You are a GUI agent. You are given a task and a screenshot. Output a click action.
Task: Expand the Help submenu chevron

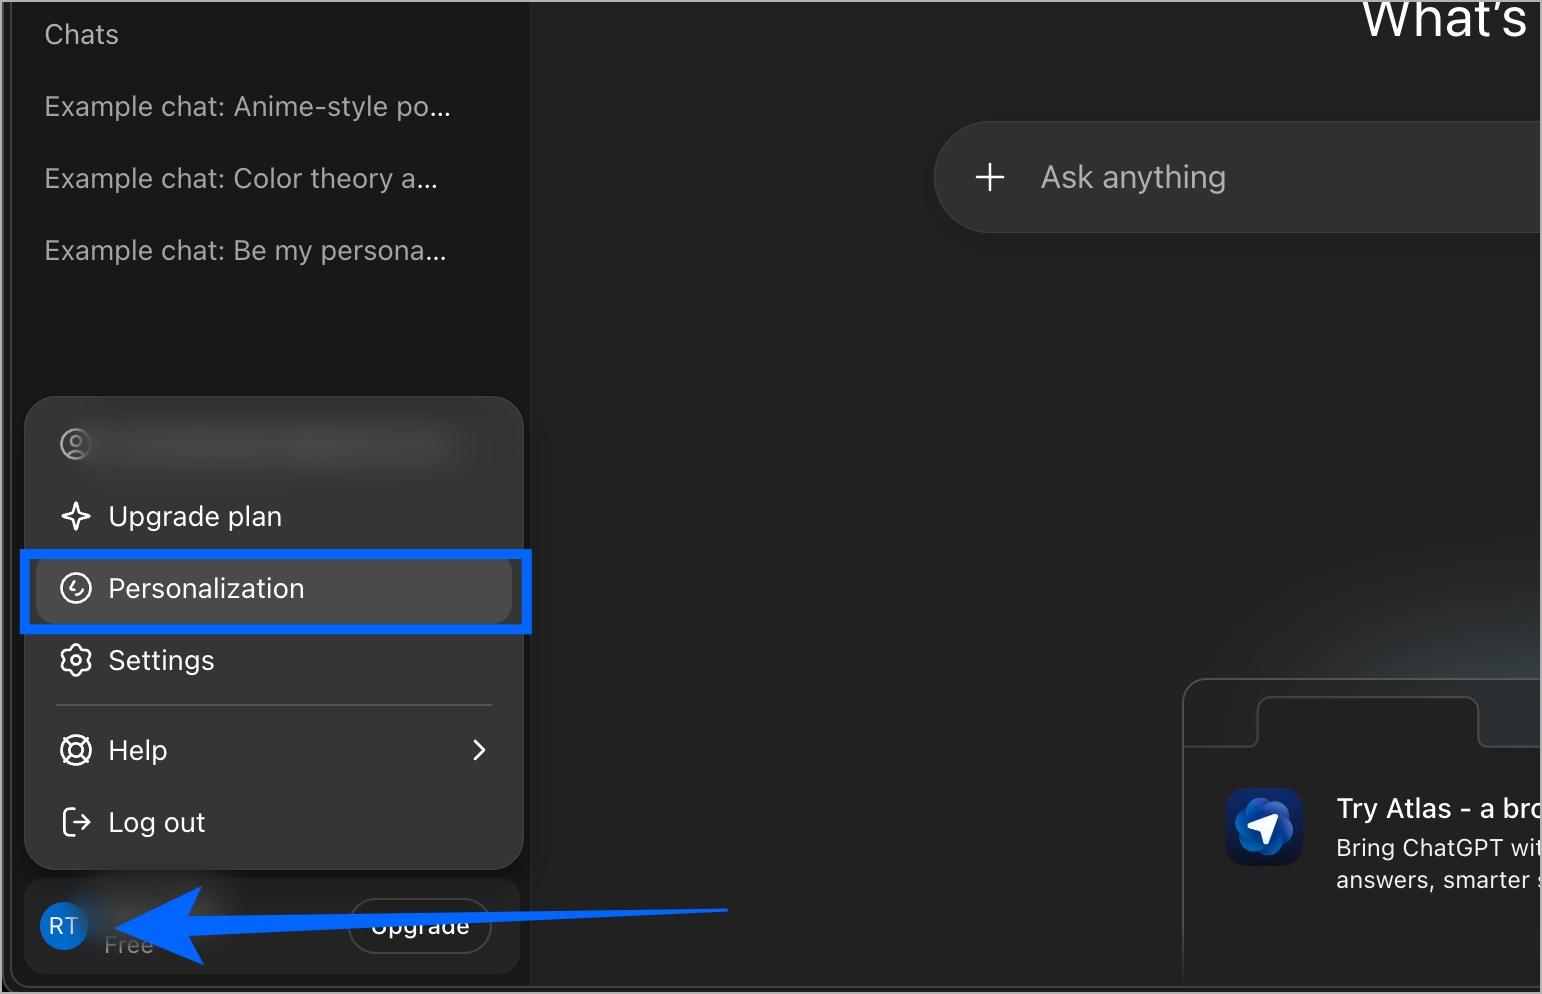point(480,750)
